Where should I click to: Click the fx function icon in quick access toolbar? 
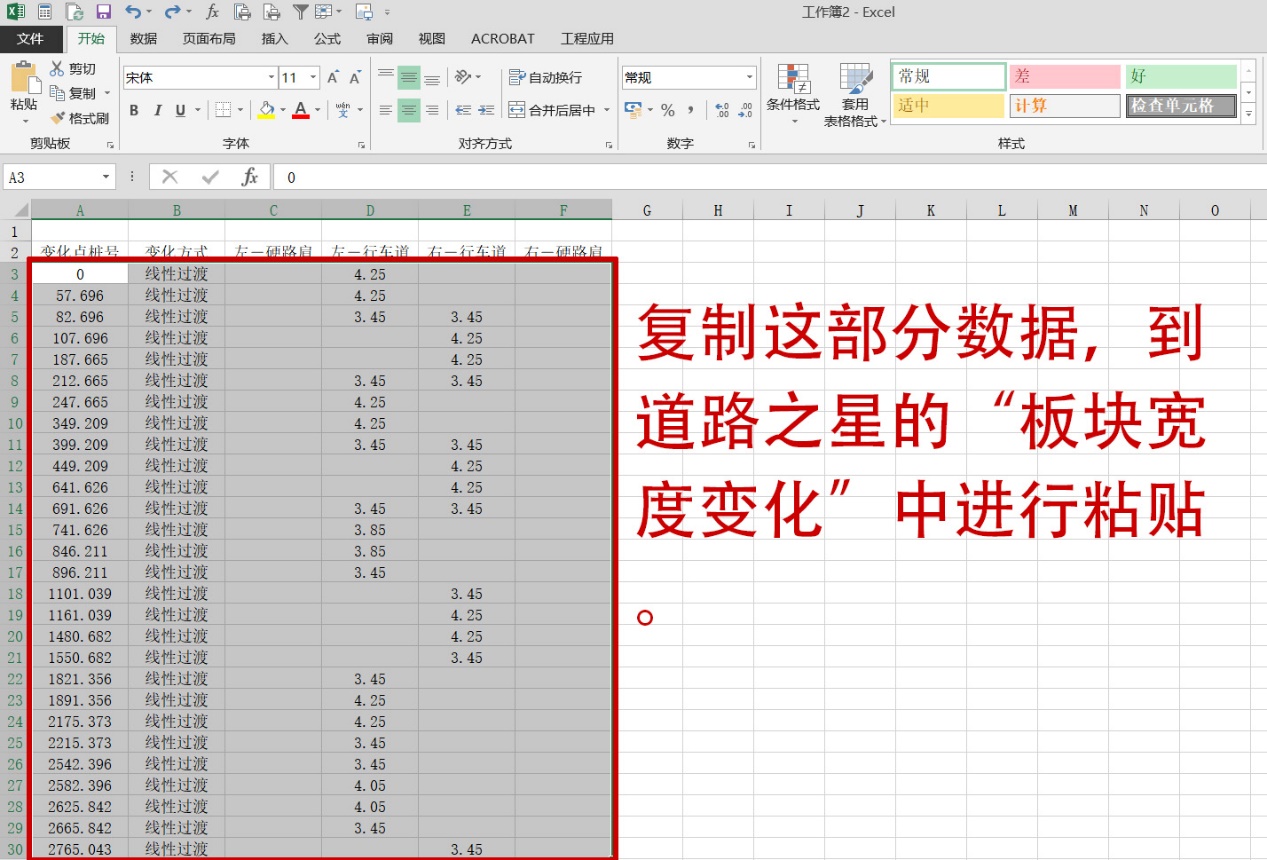tap(212, 12)
